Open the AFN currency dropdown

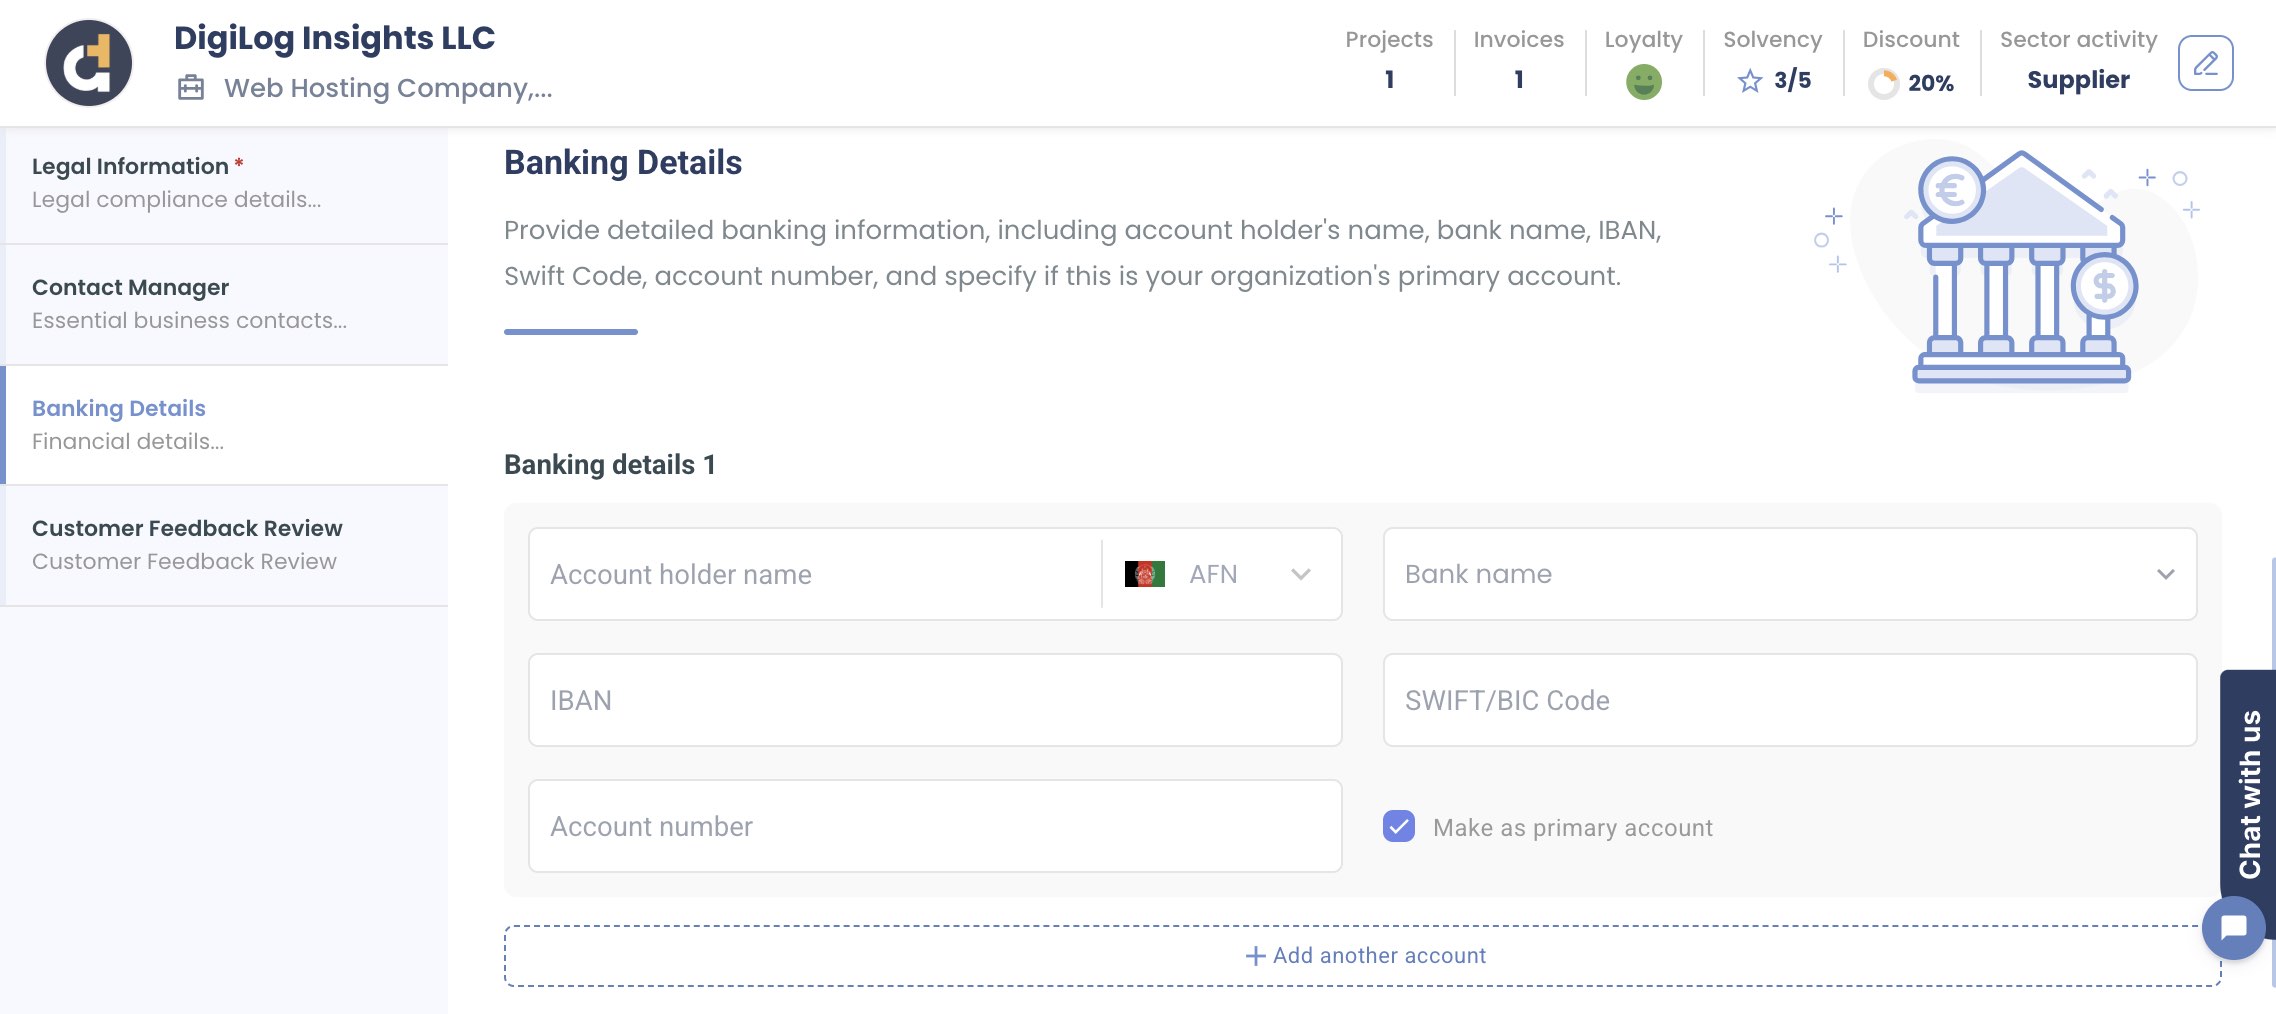(1301, 574)
